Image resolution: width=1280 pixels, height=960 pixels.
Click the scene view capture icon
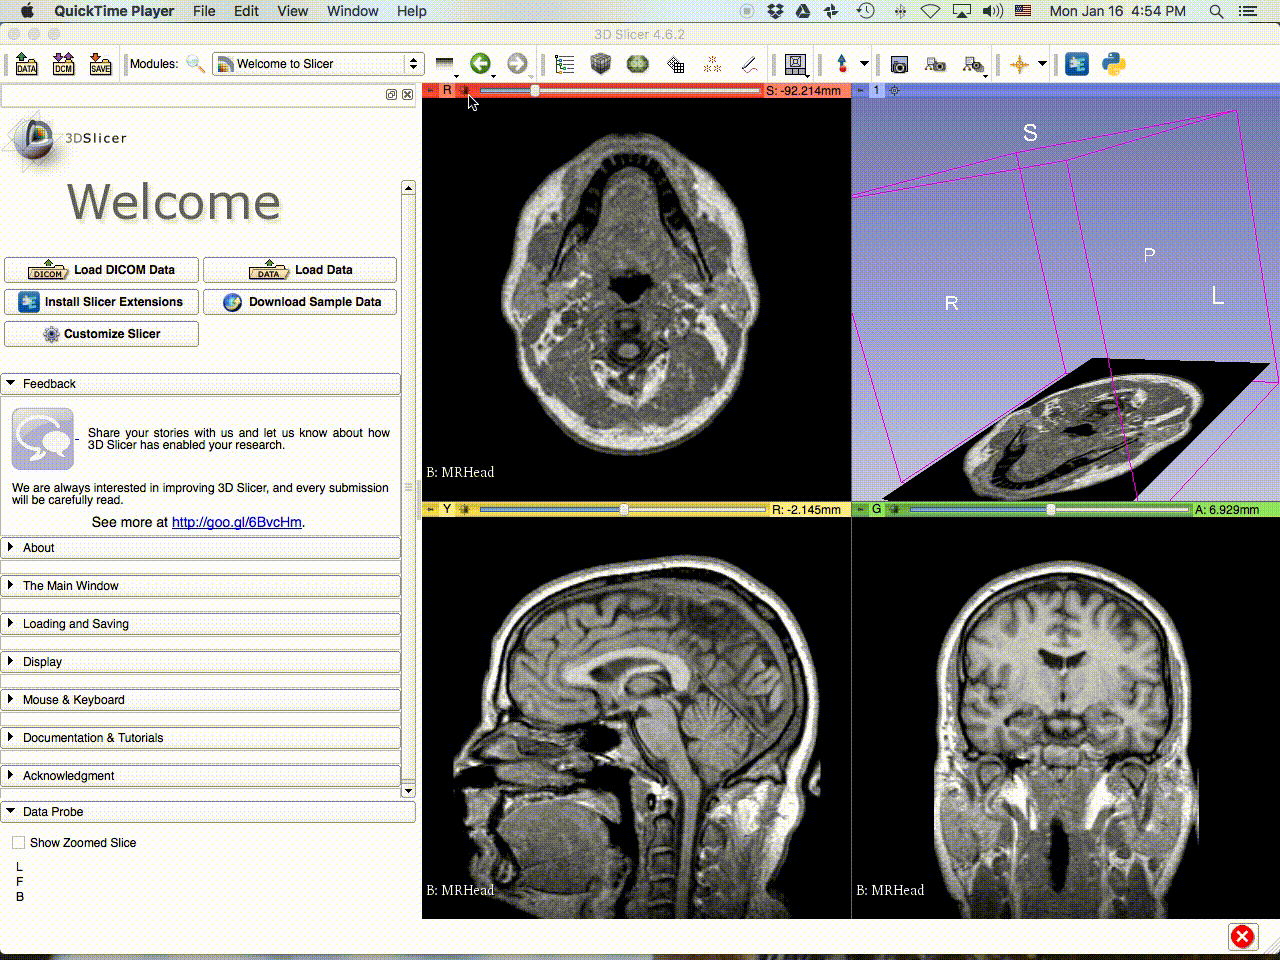point(935,64)
